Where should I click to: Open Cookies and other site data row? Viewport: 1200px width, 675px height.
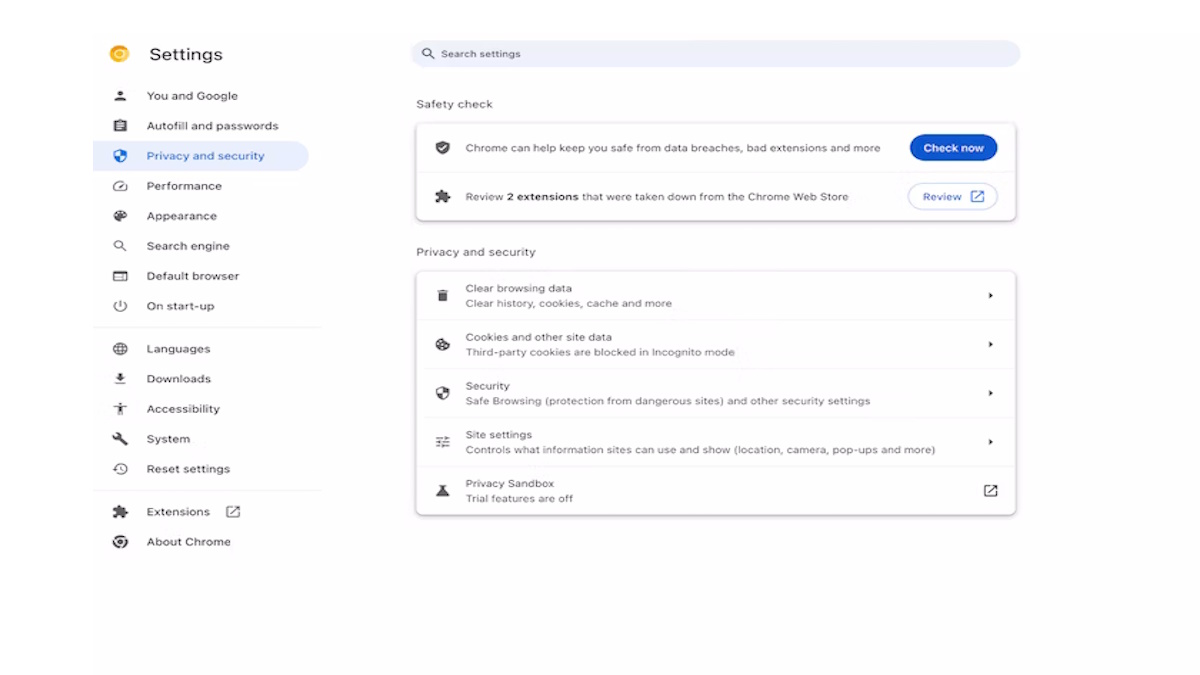click(716, 345)
